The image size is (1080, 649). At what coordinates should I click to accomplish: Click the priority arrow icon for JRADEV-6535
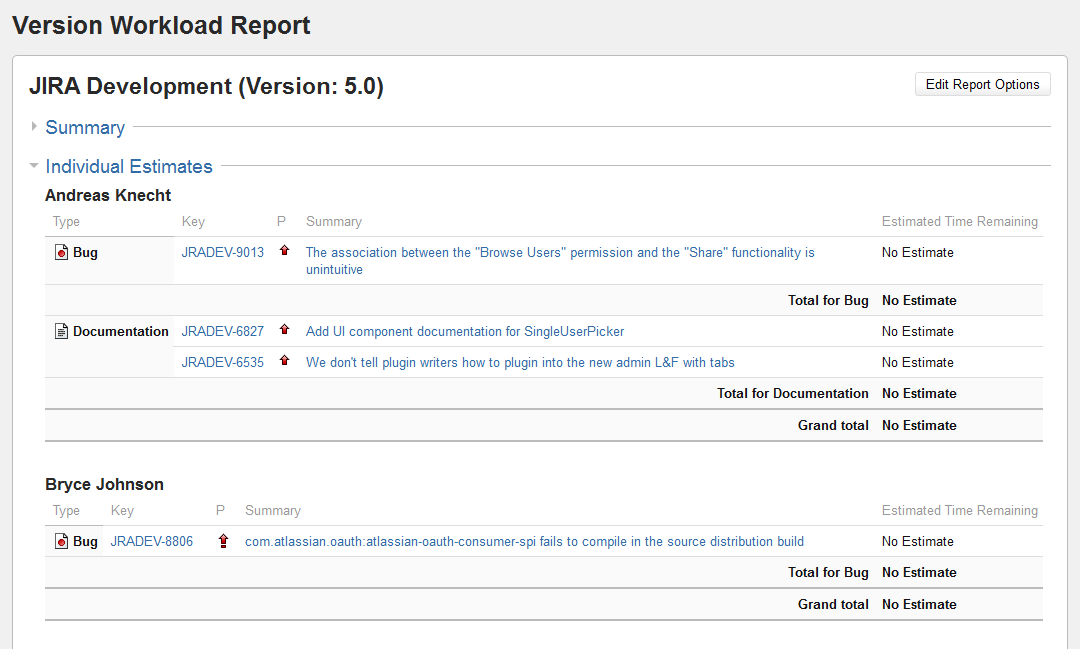[x=284, y=362]
